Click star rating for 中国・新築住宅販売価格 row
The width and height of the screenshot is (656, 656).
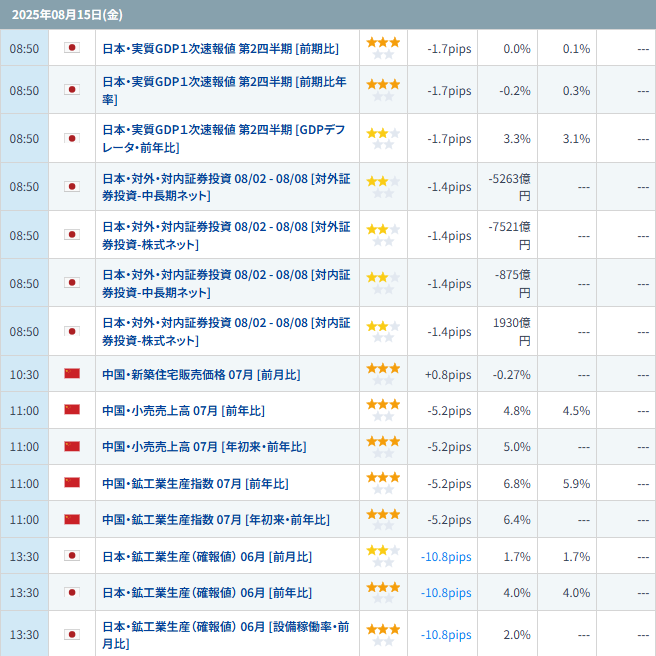pos(383,374)
